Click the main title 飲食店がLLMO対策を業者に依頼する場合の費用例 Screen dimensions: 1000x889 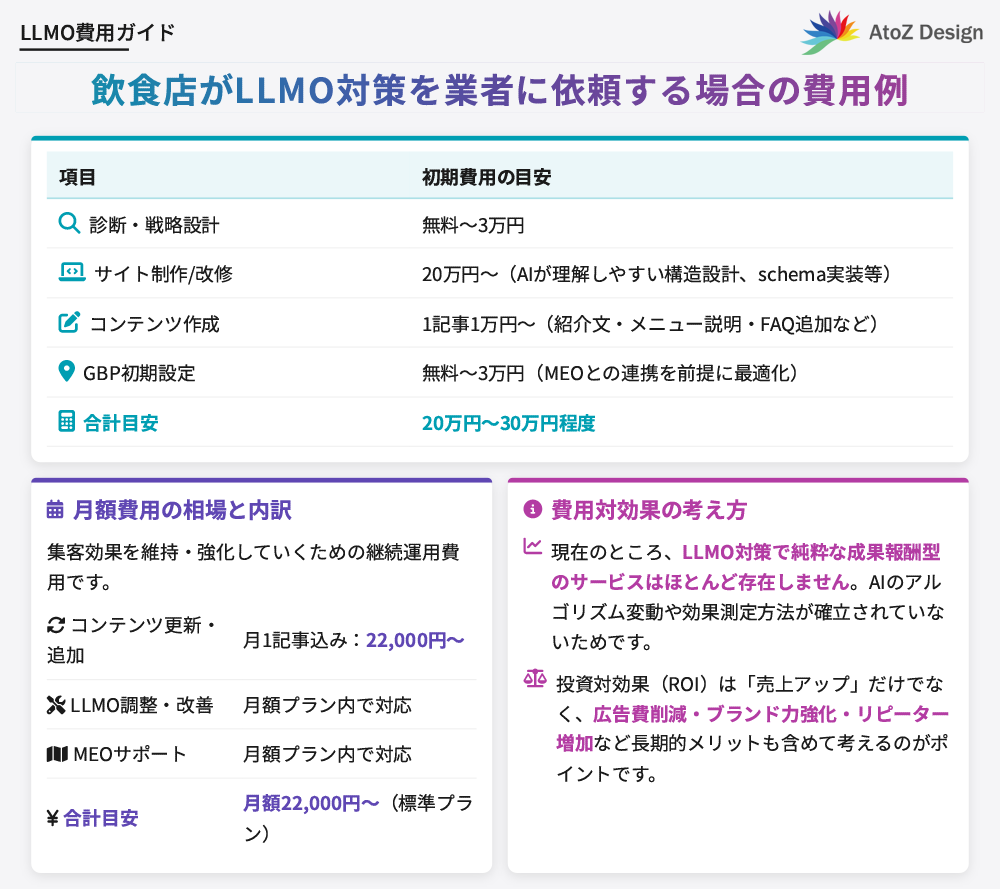[x=500, y=90]
